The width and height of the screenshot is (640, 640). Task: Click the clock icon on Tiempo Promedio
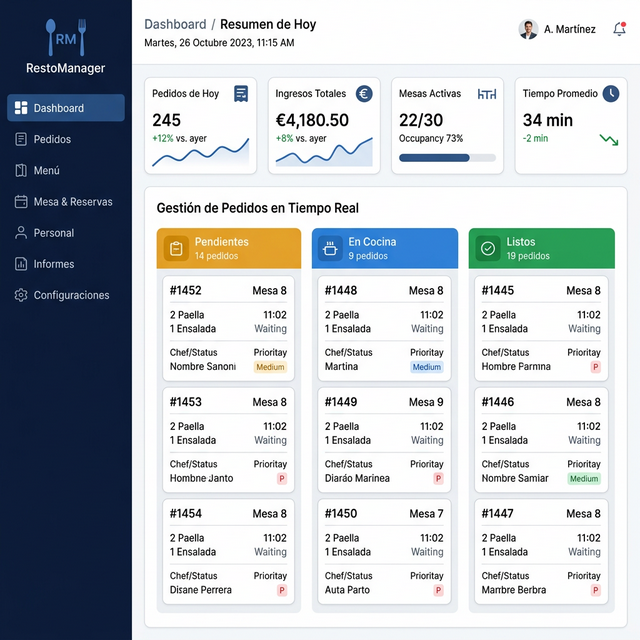click(x=610, y=94)
